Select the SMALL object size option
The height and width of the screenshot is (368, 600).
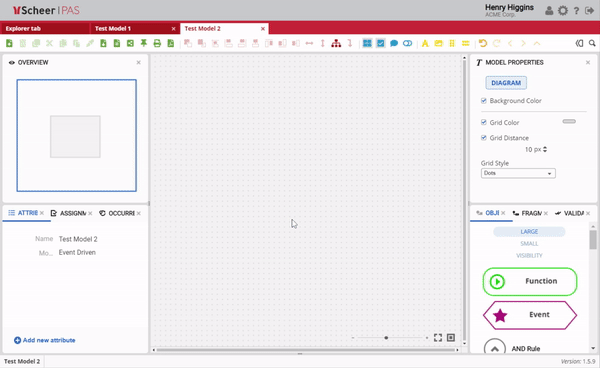[x=529, y=243]
